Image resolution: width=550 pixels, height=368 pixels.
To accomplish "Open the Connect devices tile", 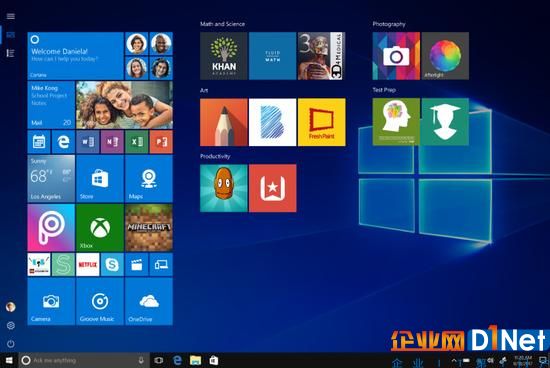I will tap(161, 265).
